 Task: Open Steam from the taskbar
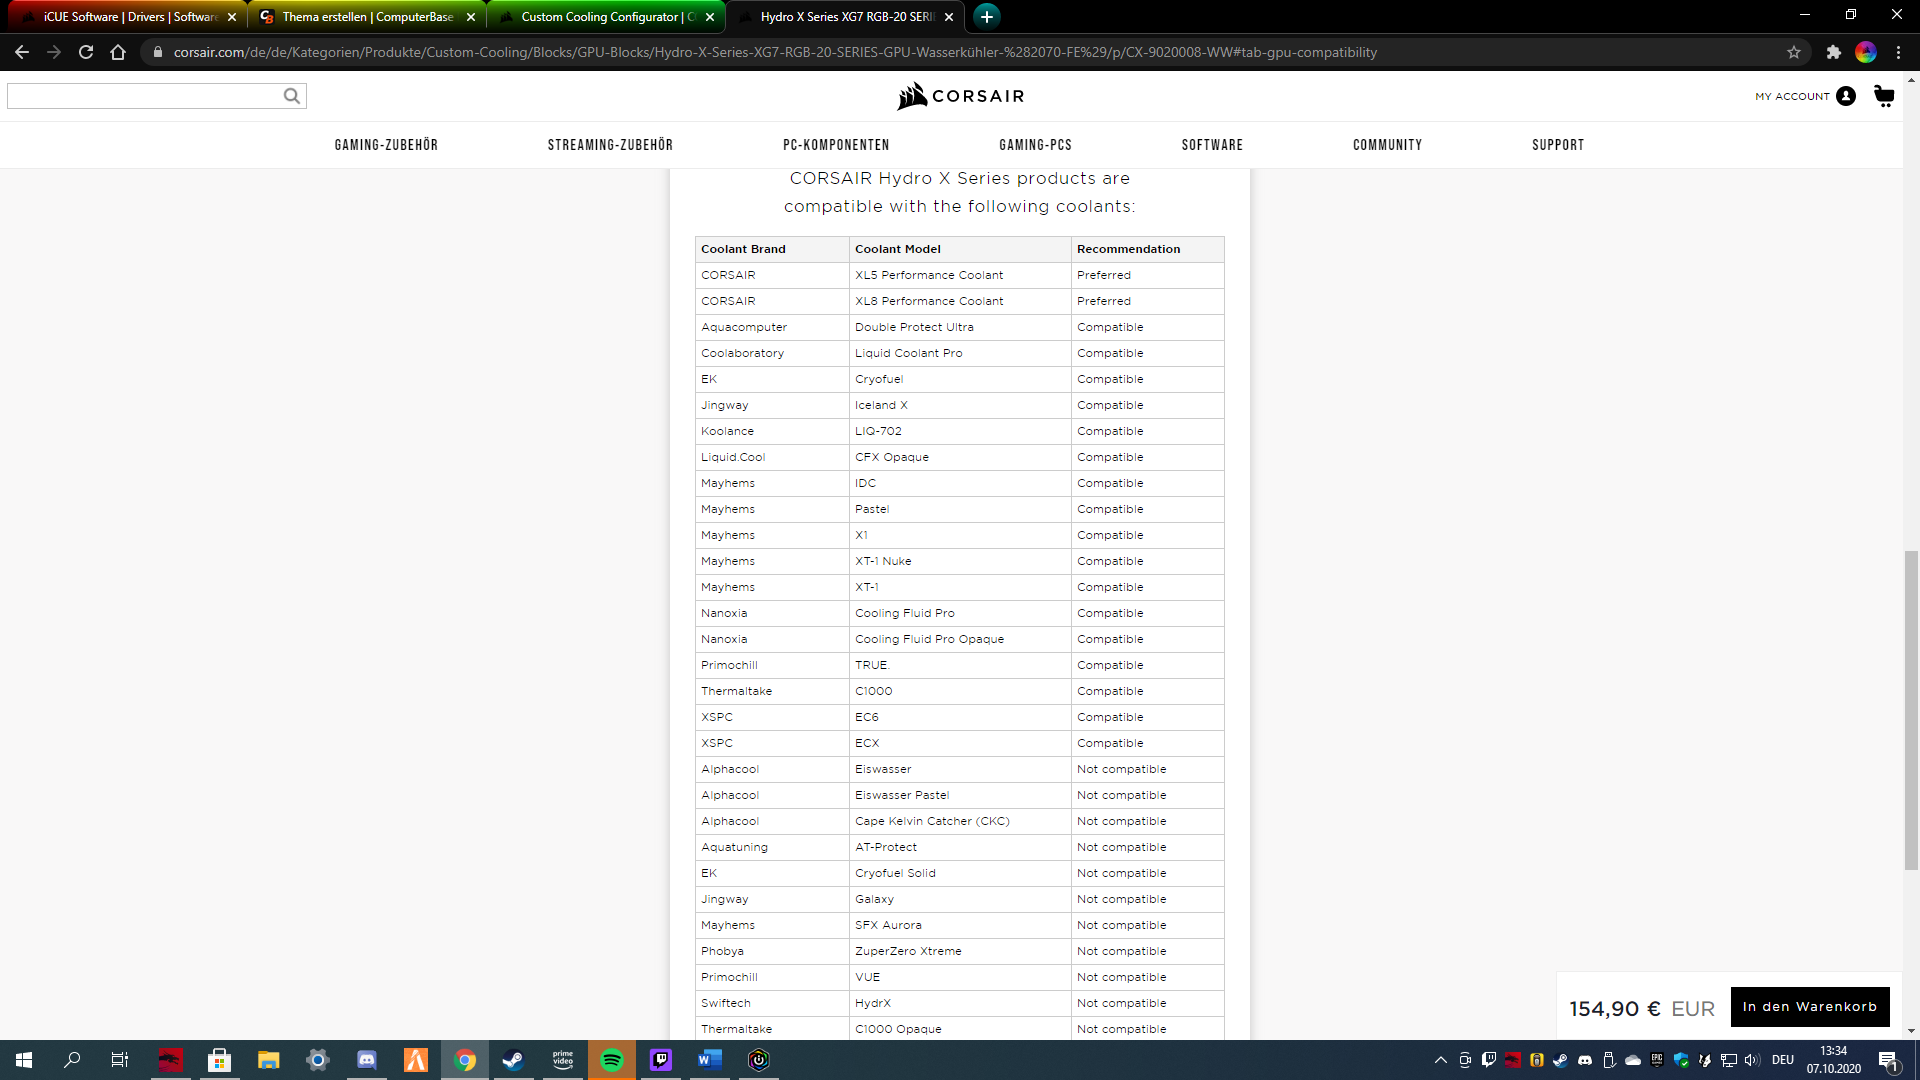514,1060
